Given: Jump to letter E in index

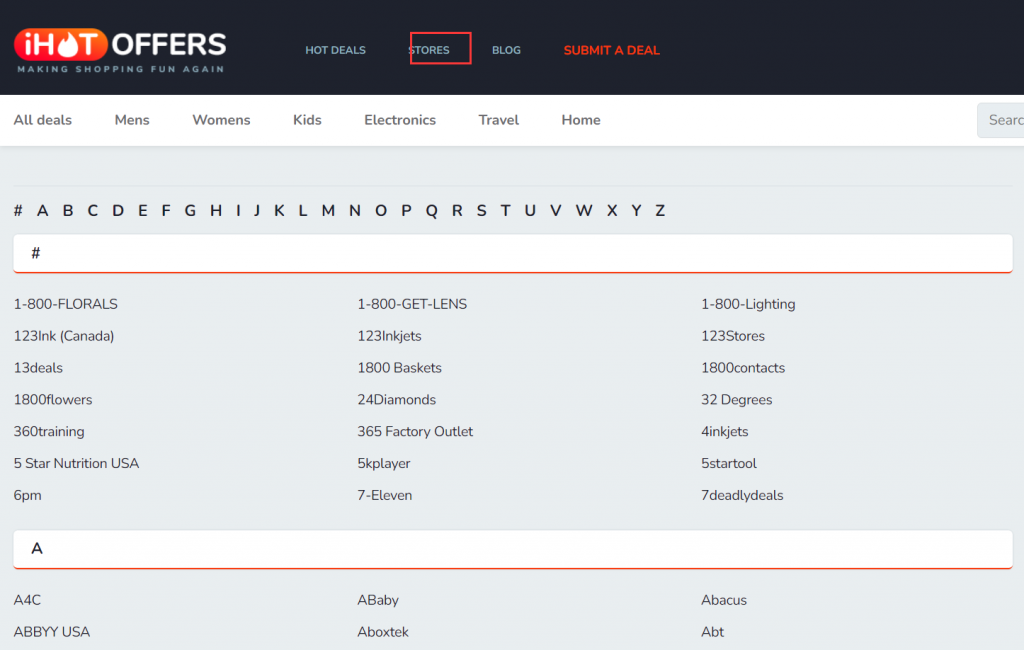Looking at the screenshot, I should click(x=142, y=210).
